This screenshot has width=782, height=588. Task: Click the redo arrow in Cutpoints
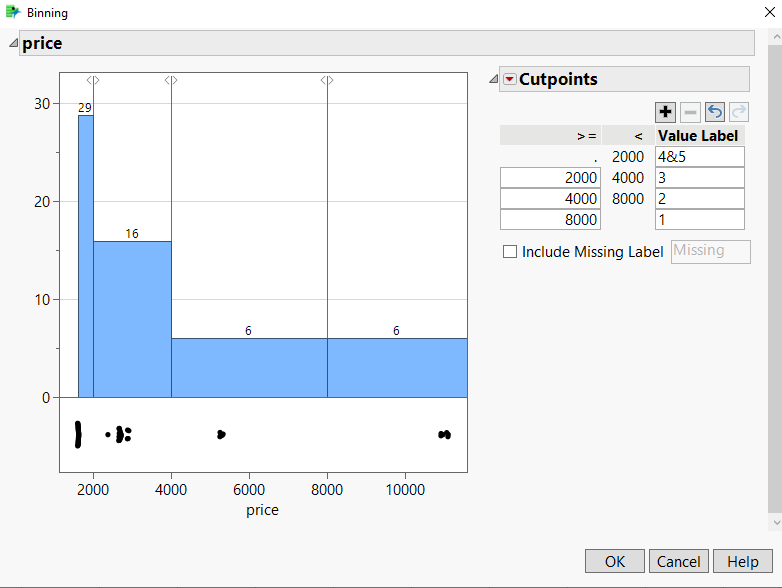point(738,112)
